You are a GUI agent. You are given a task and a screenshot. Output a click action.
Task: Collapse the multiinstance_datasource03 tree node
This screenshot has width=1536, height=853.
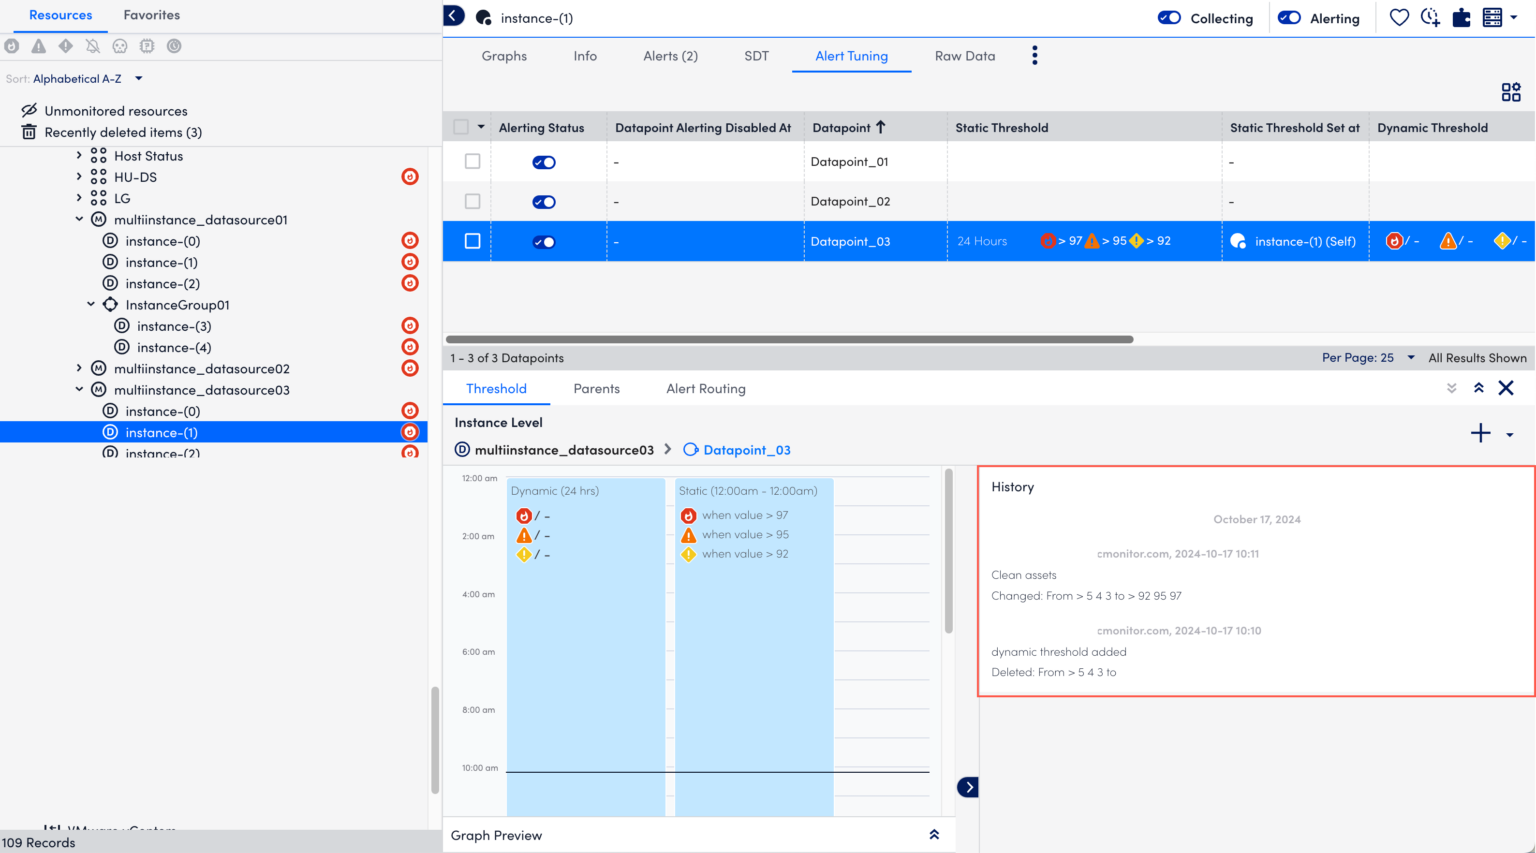79,389
